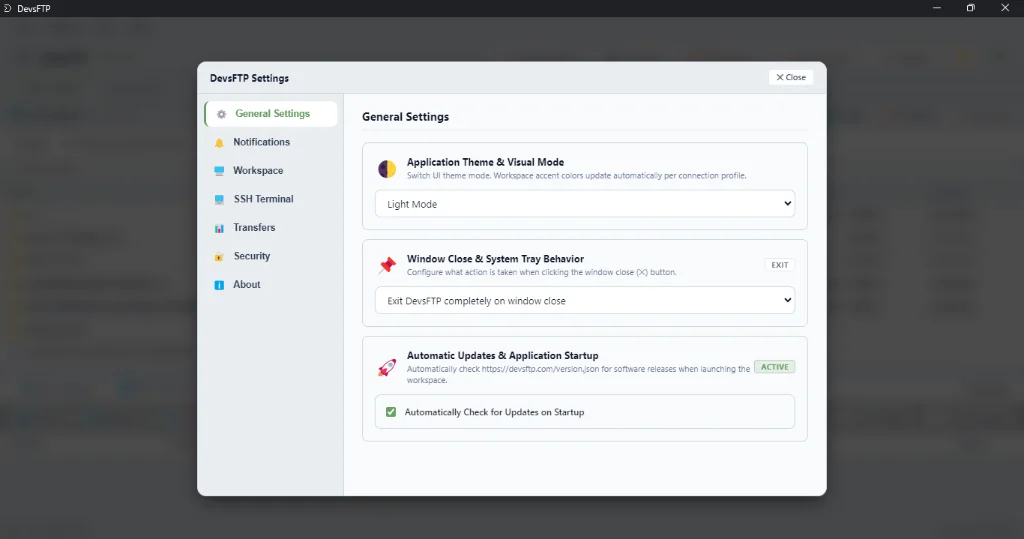The height and width of the screenshot is (539, 1024).
Task: Click the info icon beside About
Action: pyautogui.click(x=219, y=285)
